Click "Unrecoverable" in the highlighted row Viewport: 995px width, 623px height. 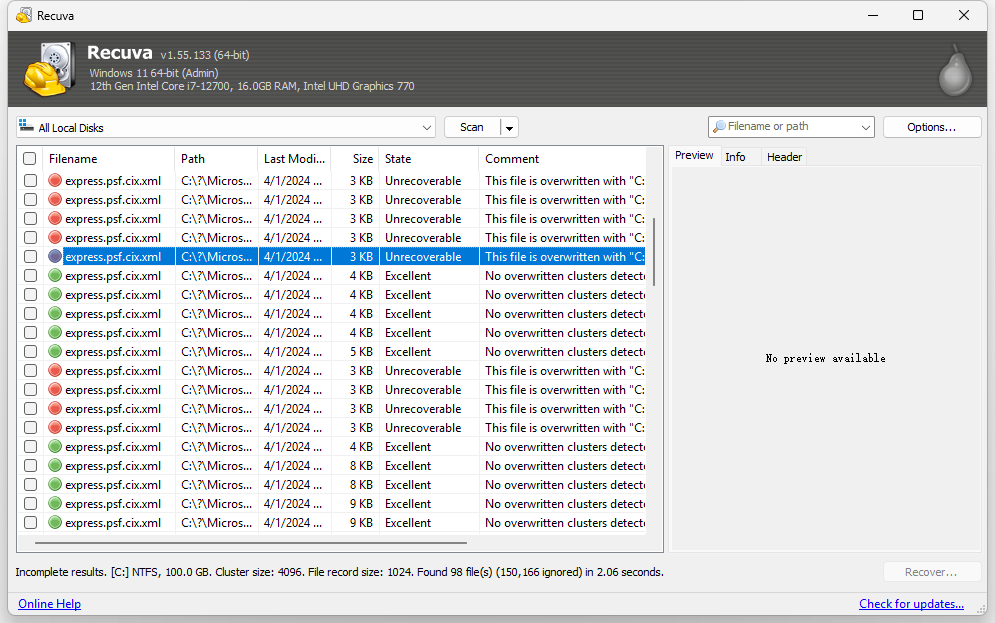[423, 256]
